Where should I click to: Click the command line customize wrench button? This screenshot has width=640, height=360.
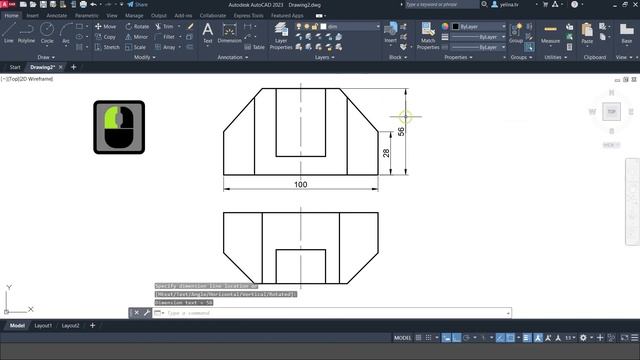pyautogui.click(x=146, y=313)
